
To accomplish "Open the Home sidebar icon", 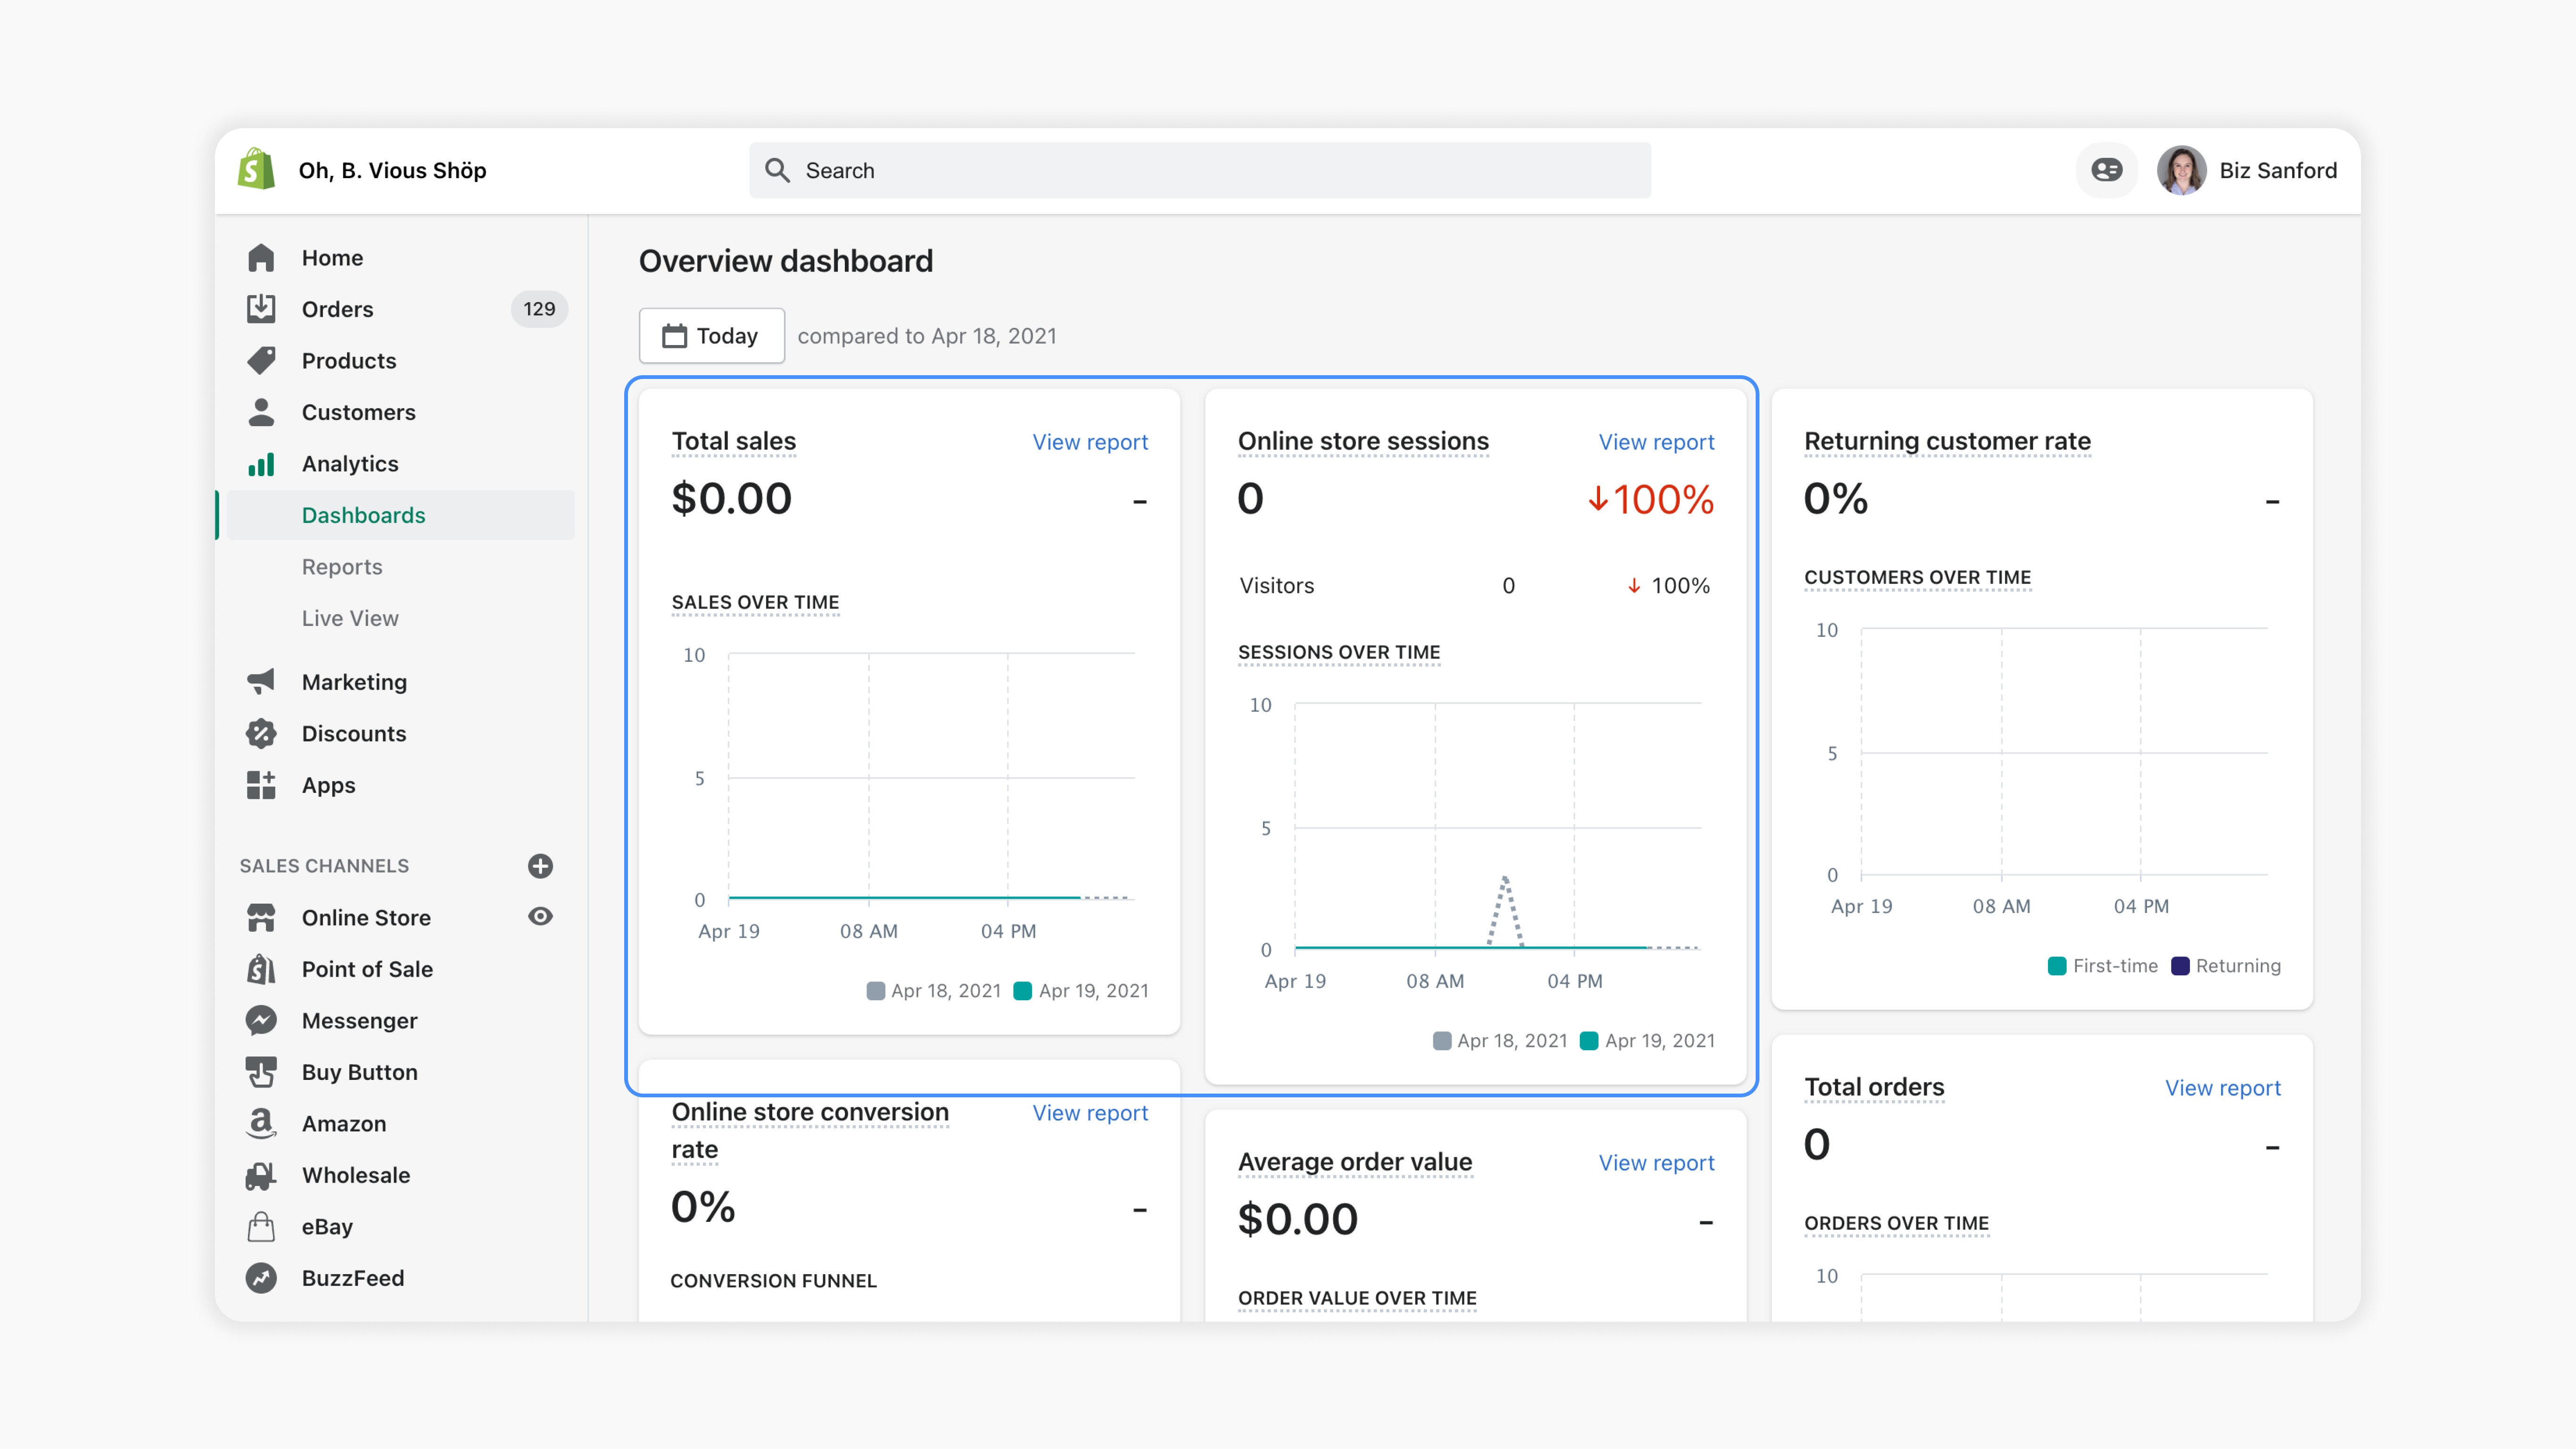I will click(x=261, y=257).
